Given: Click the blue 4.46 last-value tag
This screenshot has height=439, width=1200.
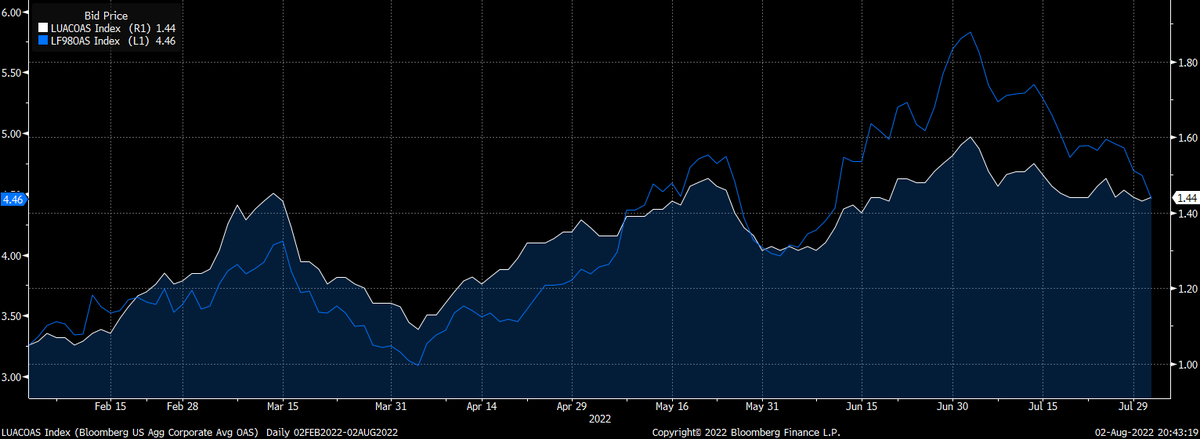Looking at the screenshot, I should (13, 200).
